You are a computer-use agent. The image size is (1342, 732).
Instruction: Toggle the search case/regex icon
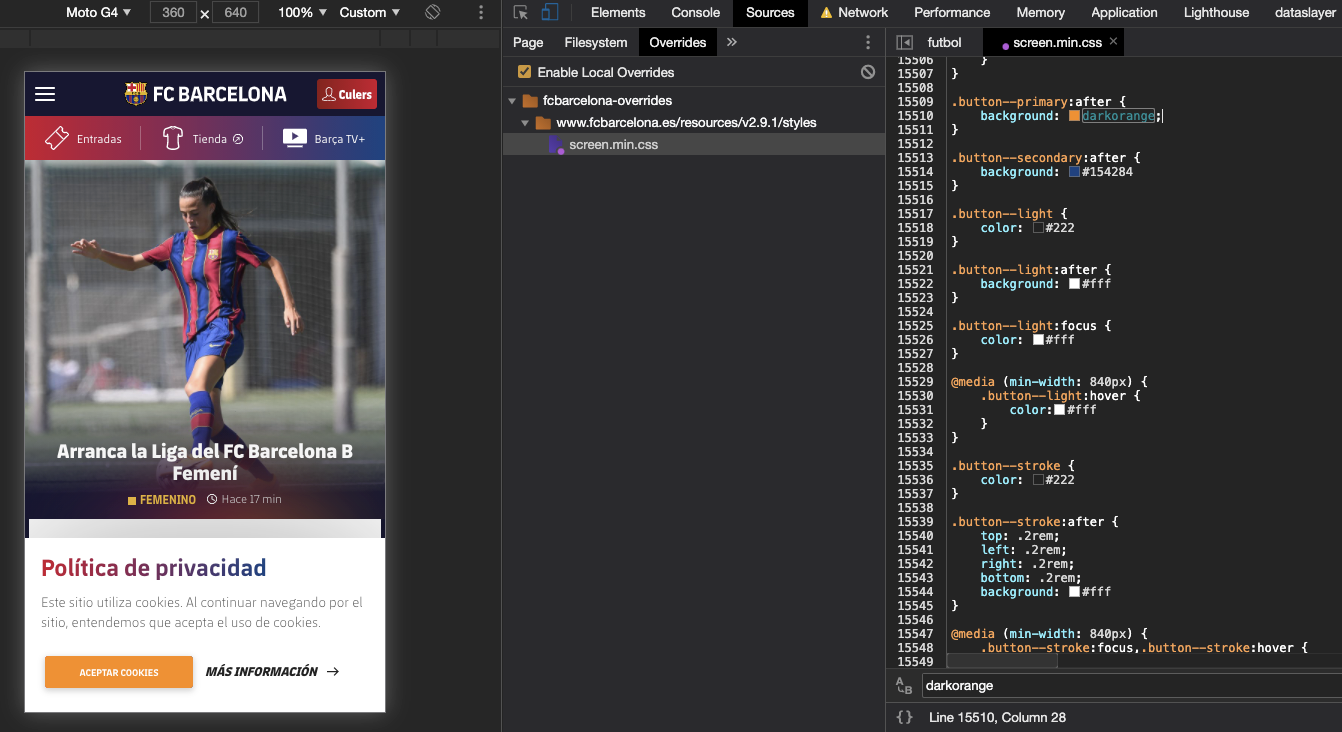[x=904, y=686]
